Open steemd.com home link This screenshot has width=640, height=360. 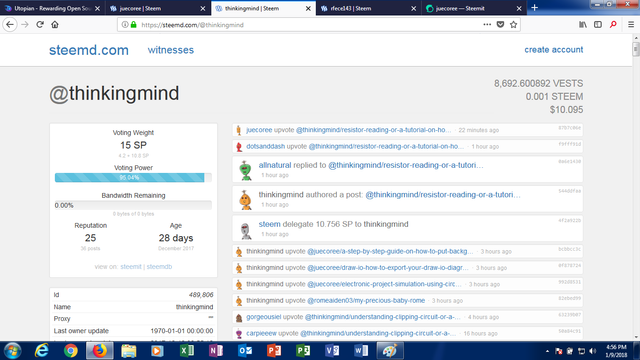pos(89,50)
